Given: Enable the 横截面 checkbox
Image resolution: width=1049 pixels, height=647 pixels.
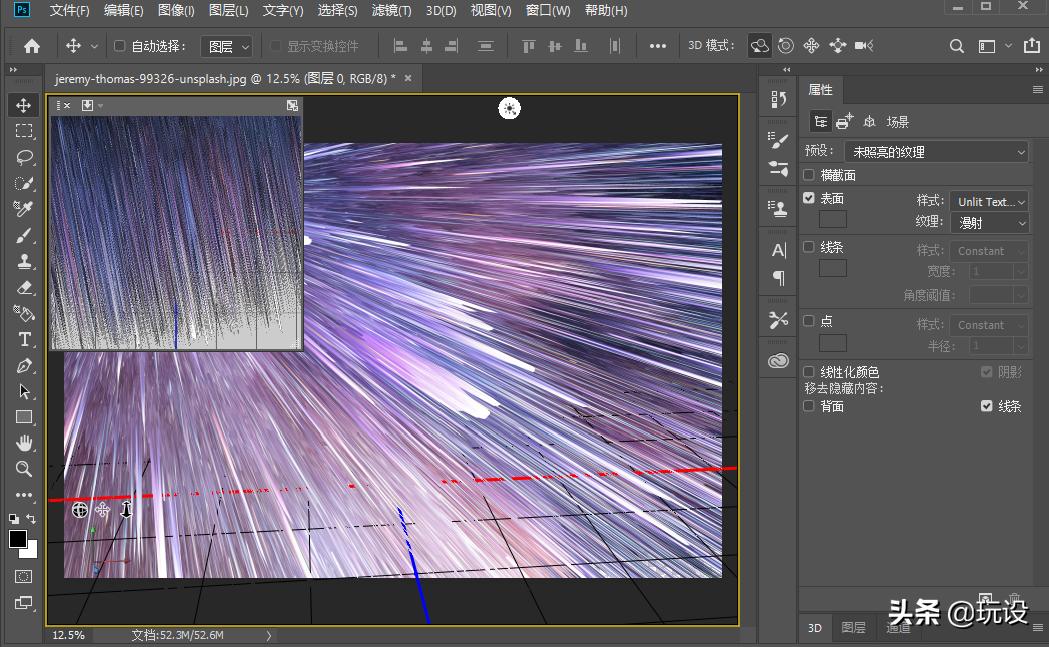Looking at the screenshot, I should pyautogui.click(x=809, y=175).
